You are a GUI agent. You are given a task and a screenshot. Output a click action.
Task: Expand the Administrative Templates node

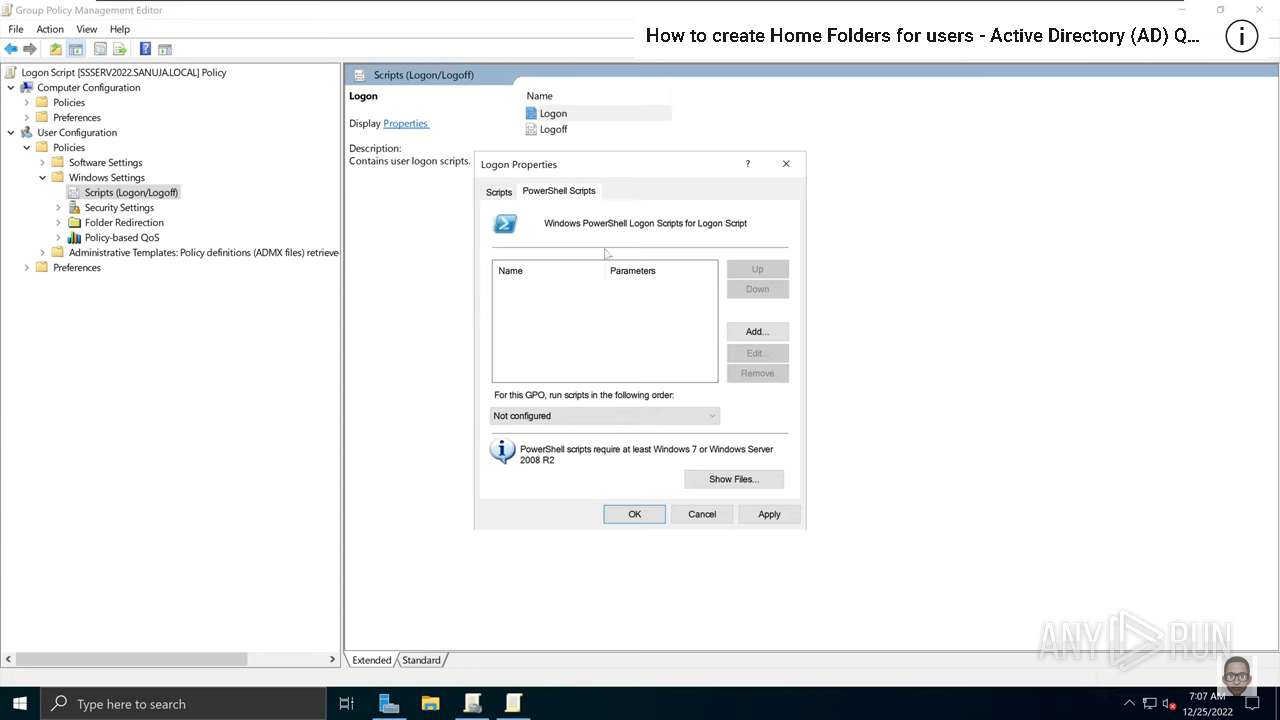pyautogui.click(x=43, y=252)
